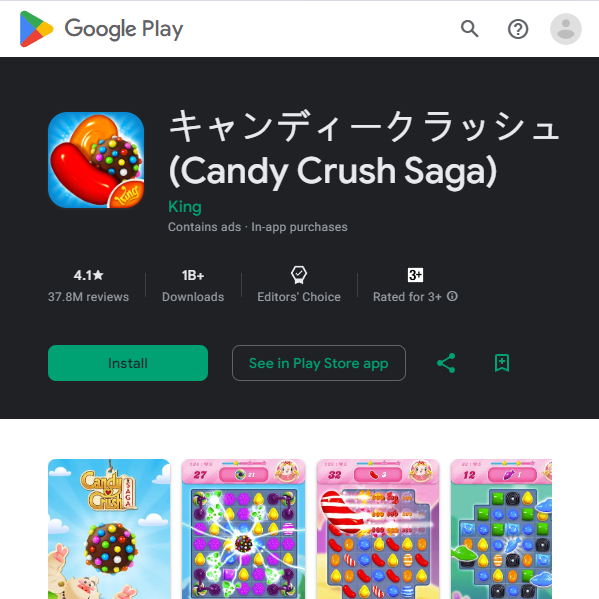
Task: Click the Candy Crush Saga app icon
Action: [x=96, y=160]
